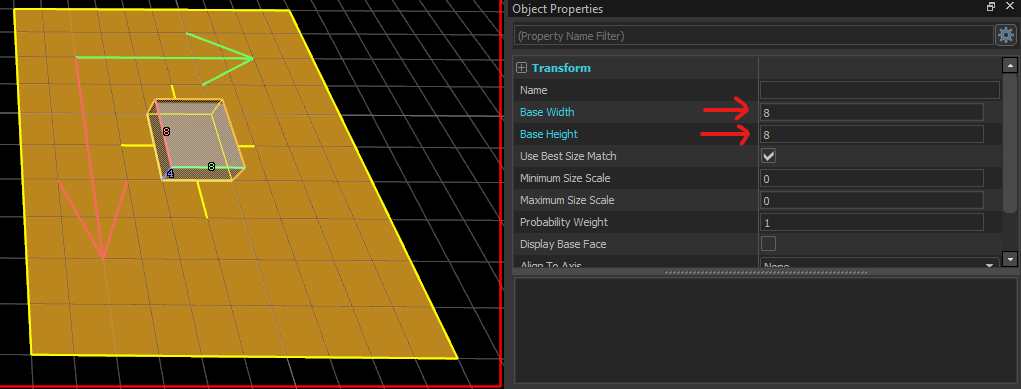Click the scrollbar down arrow

1010,259
